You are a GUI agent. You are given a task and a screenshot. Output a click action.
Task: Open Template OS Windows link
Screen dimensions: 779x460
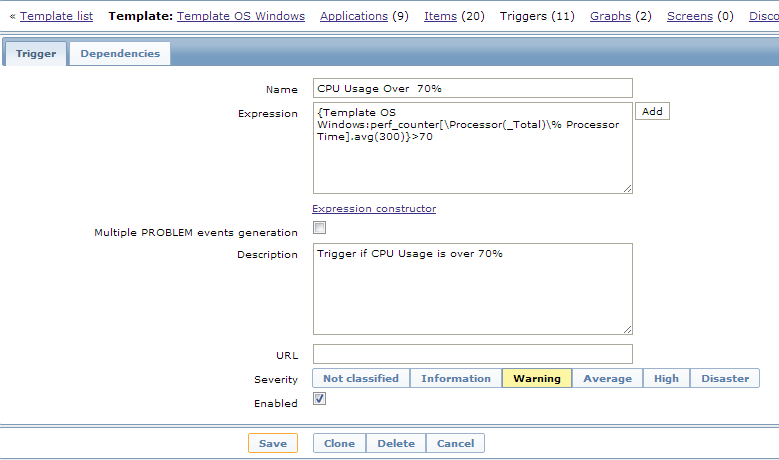coord(241,16)
